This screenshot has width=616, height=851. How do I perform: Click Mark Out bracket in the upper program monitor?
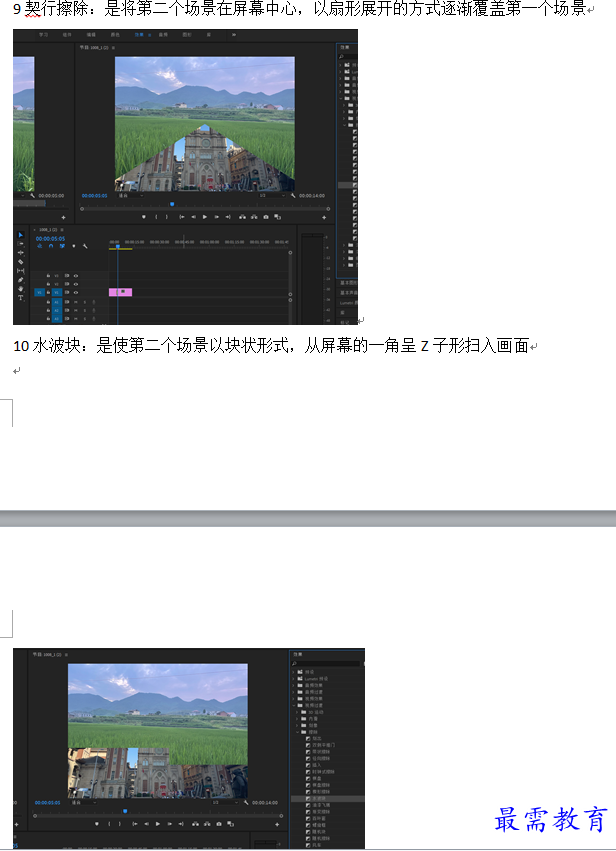pos(167,217)
